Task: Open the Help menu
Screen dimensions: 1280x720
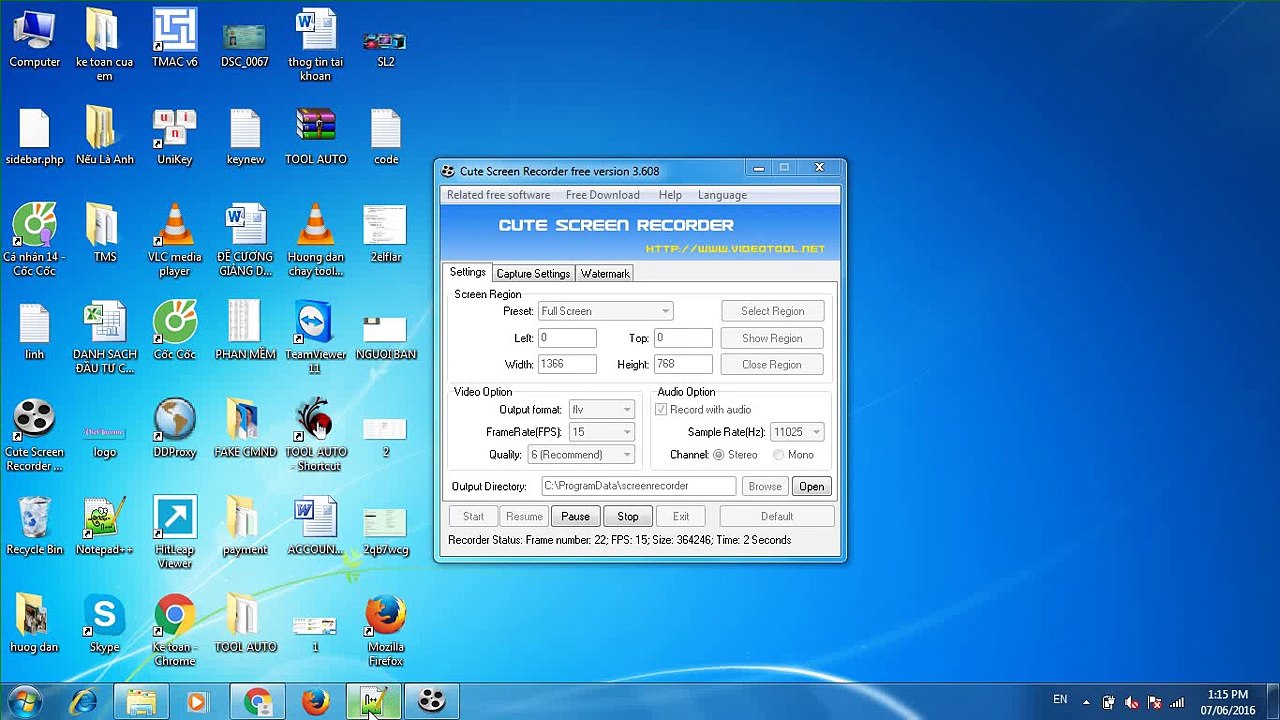Action: (x=670, y=195)
